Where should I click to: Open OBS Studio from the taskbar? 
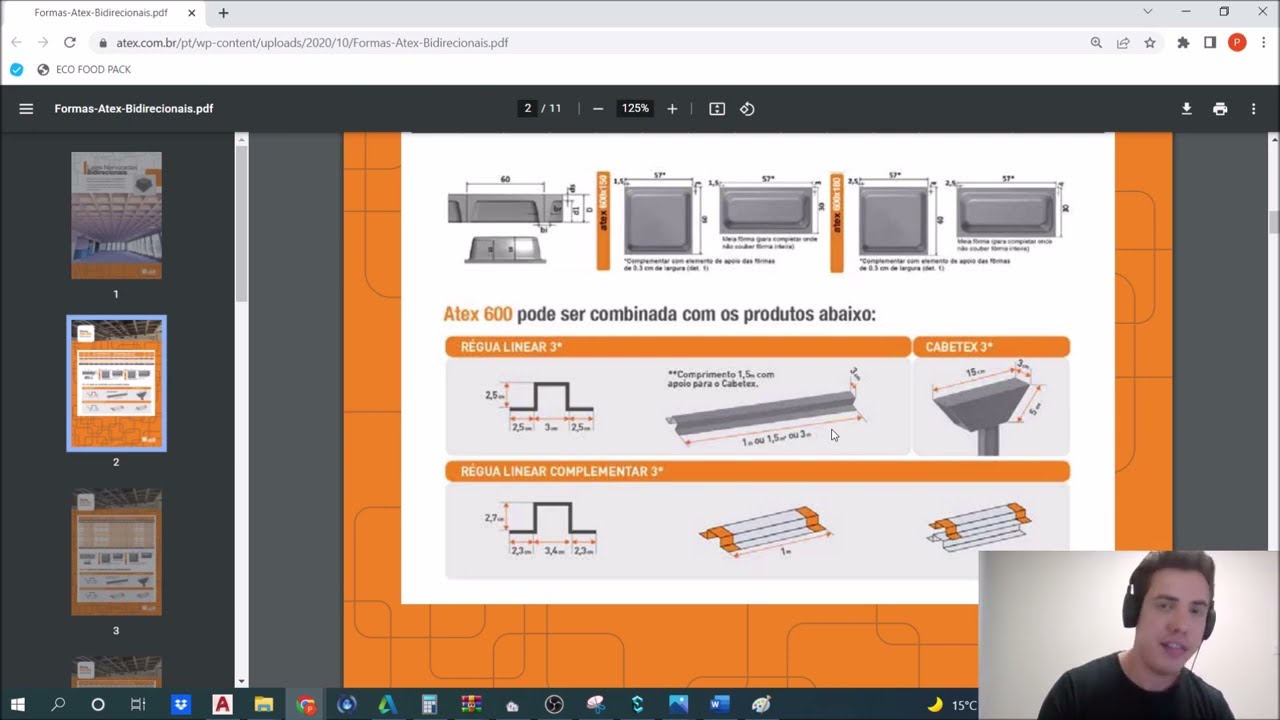click(x=554, y=705)
